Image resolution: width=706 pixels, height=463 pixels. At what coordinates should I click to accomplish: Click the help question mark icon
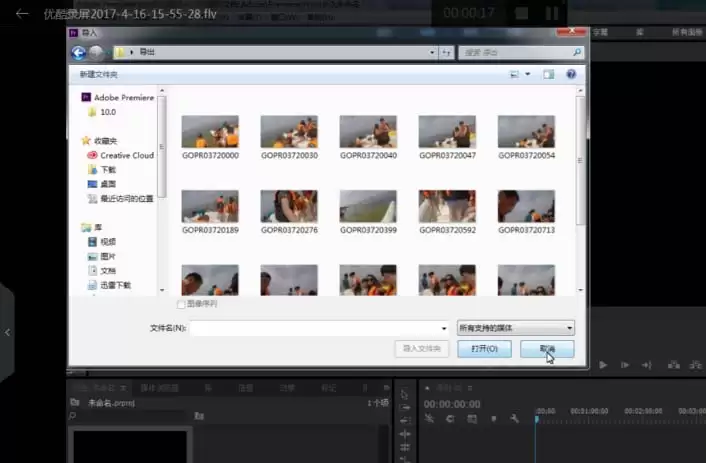[x=571, y=74]
